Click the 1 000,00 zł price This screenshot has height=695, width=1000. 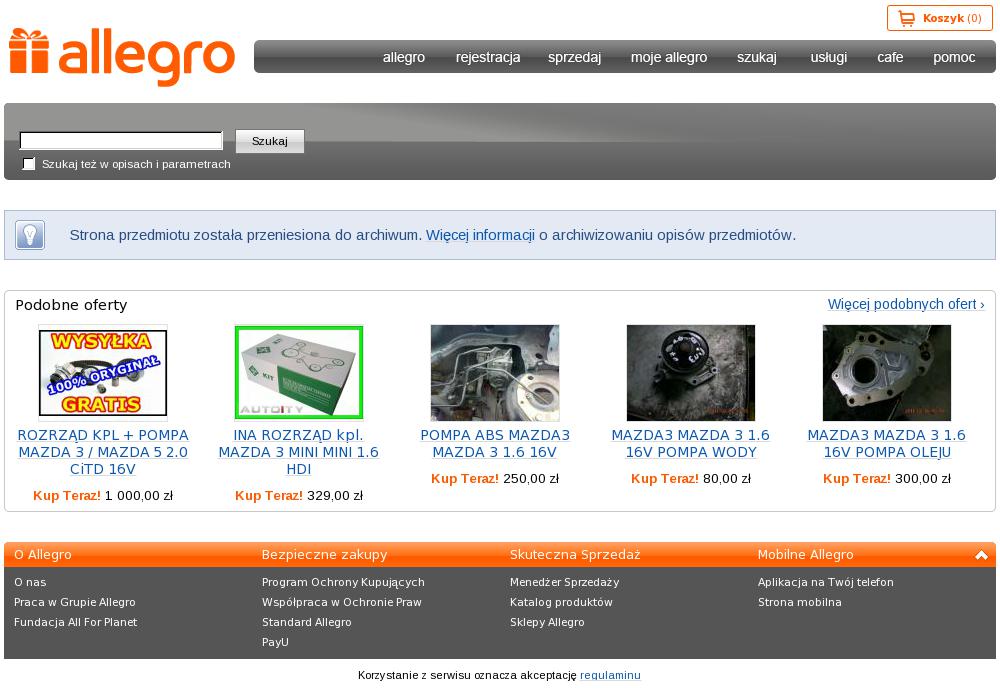(138, 495)
